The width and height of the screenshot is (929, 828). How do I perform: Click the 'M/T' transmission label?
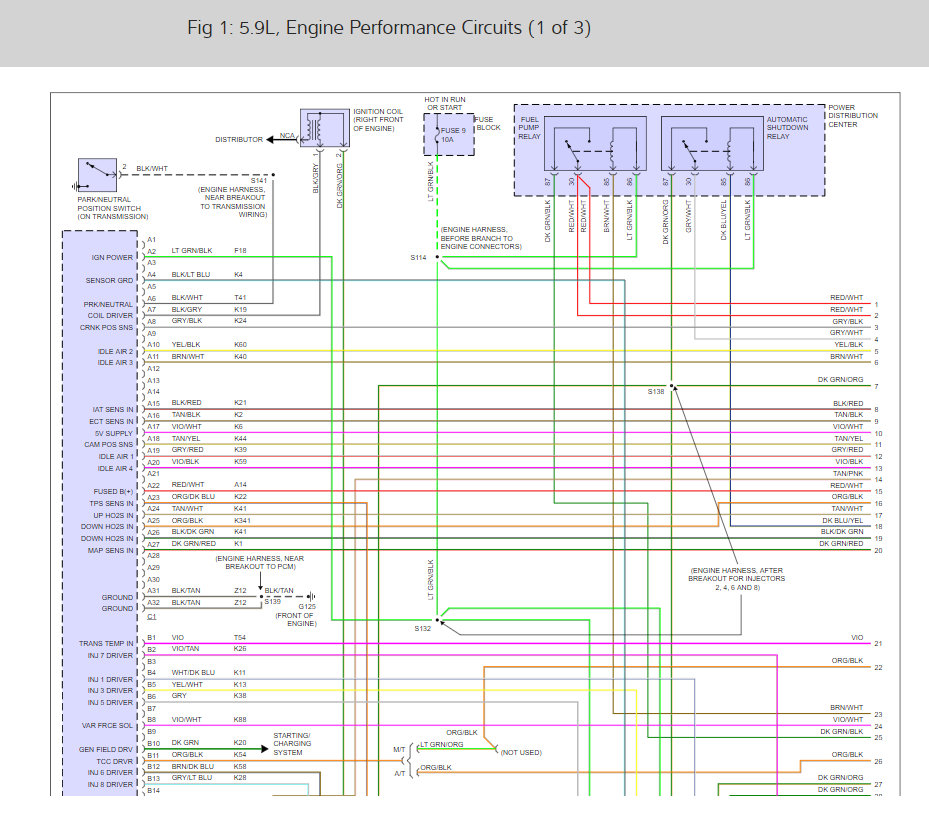pos(399,750)
